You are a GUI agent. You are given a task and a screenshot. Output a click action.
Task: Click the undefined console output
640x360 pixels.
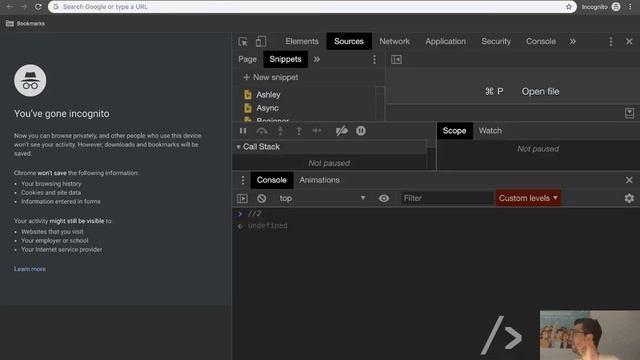pos(268,226)
